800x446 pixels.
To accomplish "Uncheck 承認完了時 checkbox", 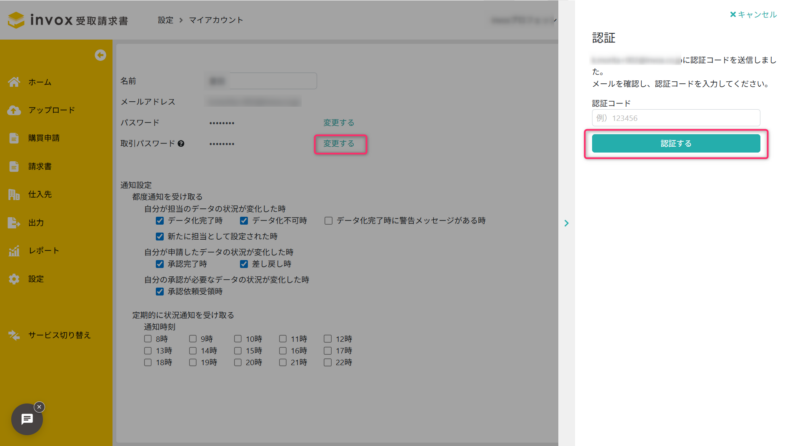I will coord(160,264).
